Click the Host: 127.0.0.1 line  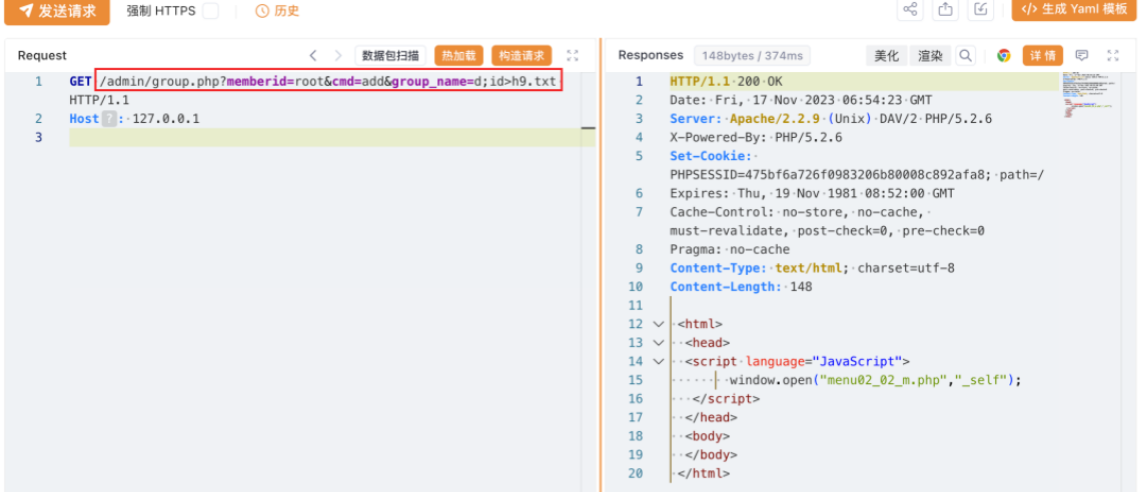coord(135,118)
